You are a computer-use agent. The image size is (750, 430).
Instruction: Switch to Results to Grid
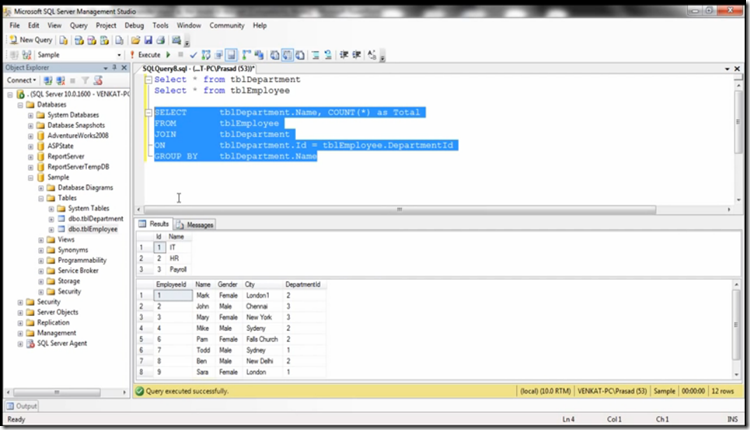tap(287, 55)
